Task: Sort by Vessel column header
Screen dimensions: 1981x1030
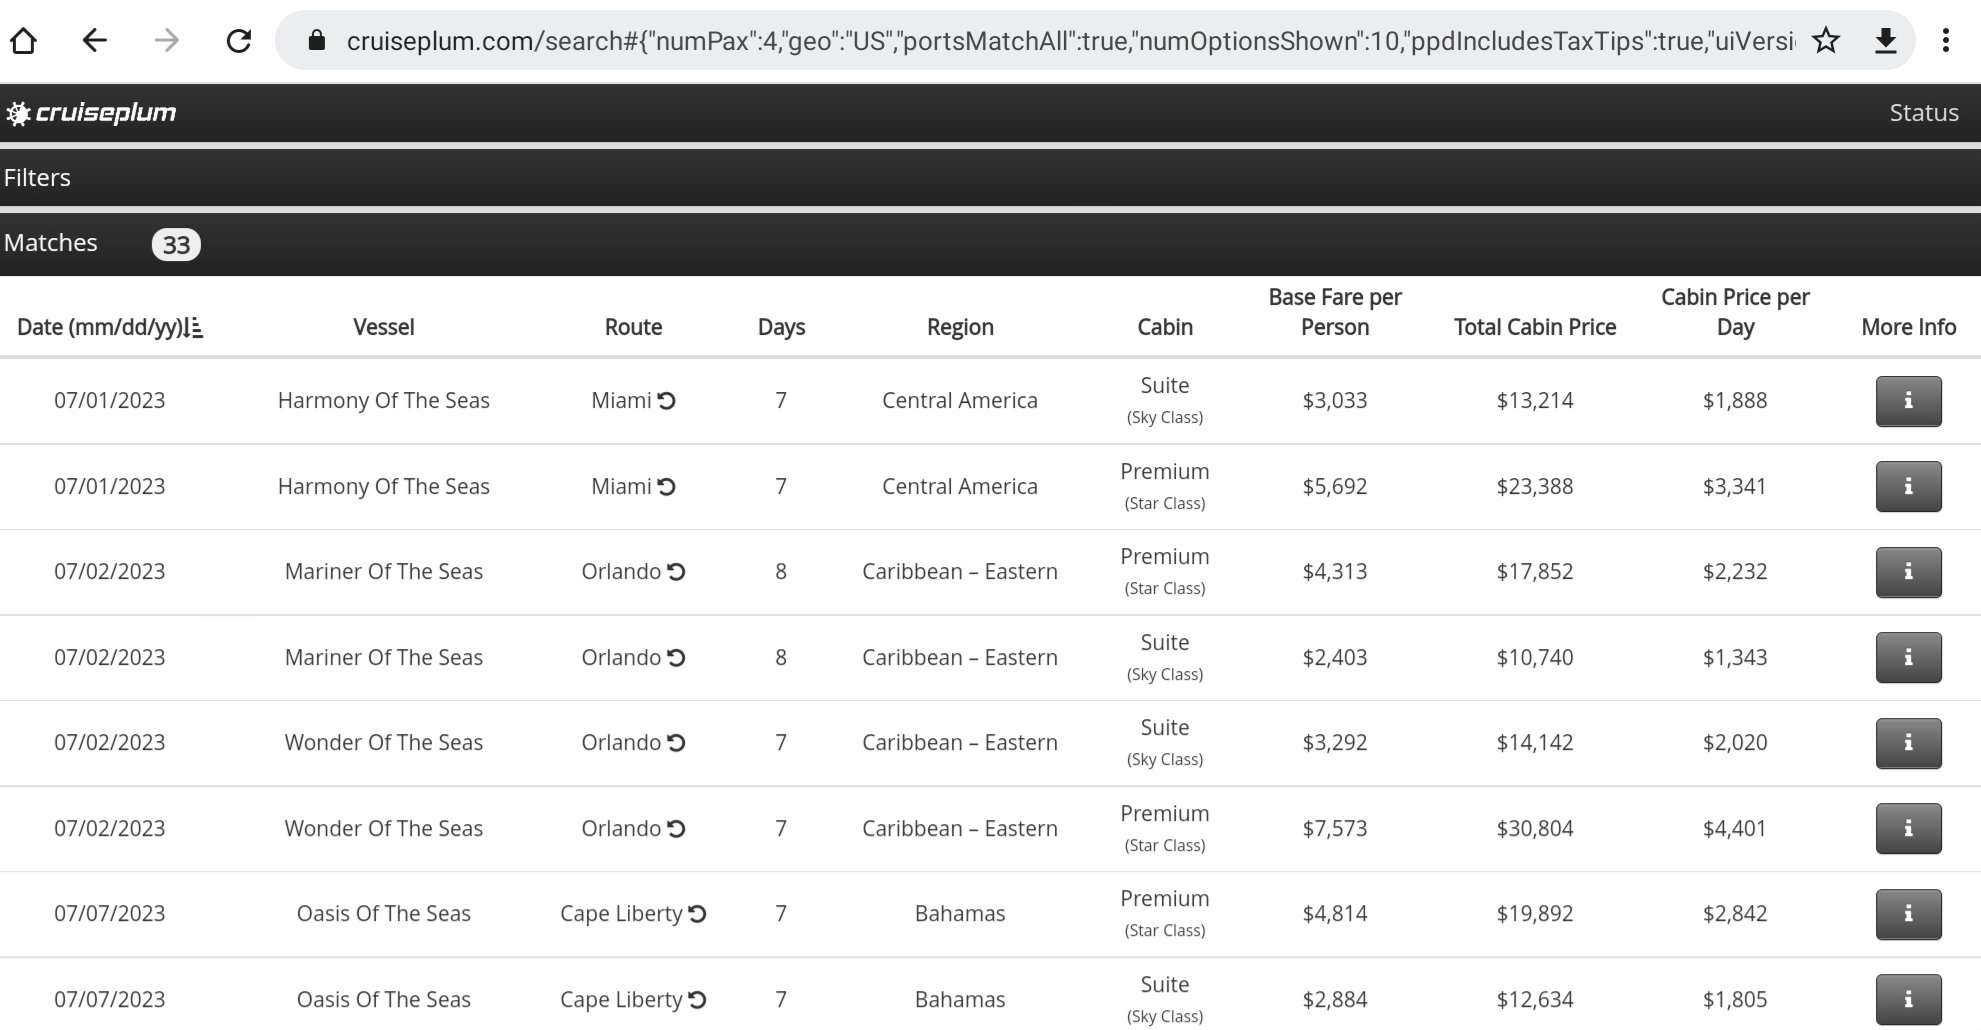Action: [384, 327]
